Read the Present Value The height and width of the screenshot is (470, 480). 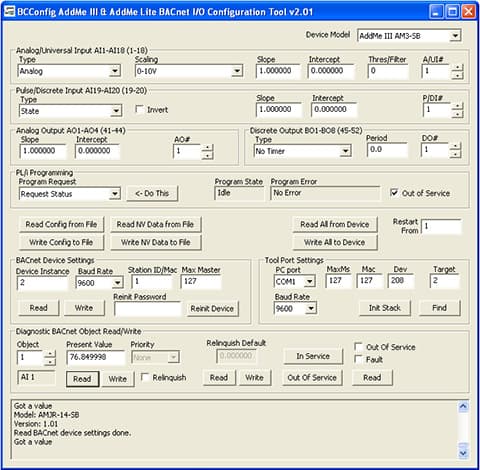tap(82, 379)
